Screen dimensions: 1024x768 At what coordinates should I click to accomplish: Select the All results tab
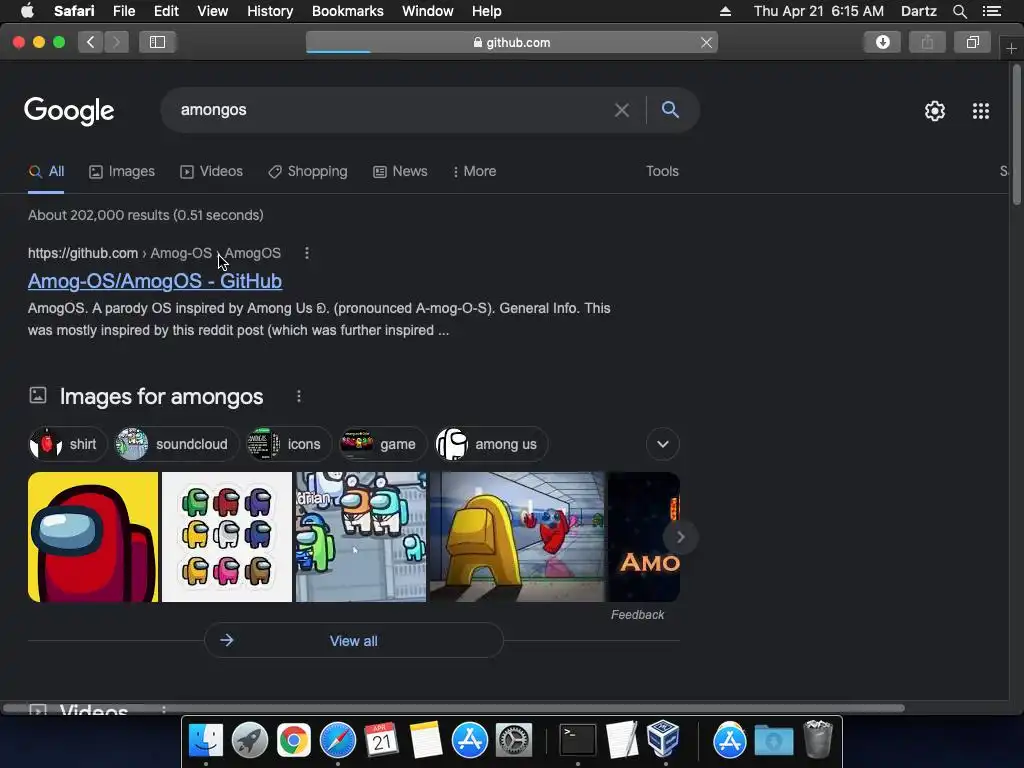tap(46, 171)
